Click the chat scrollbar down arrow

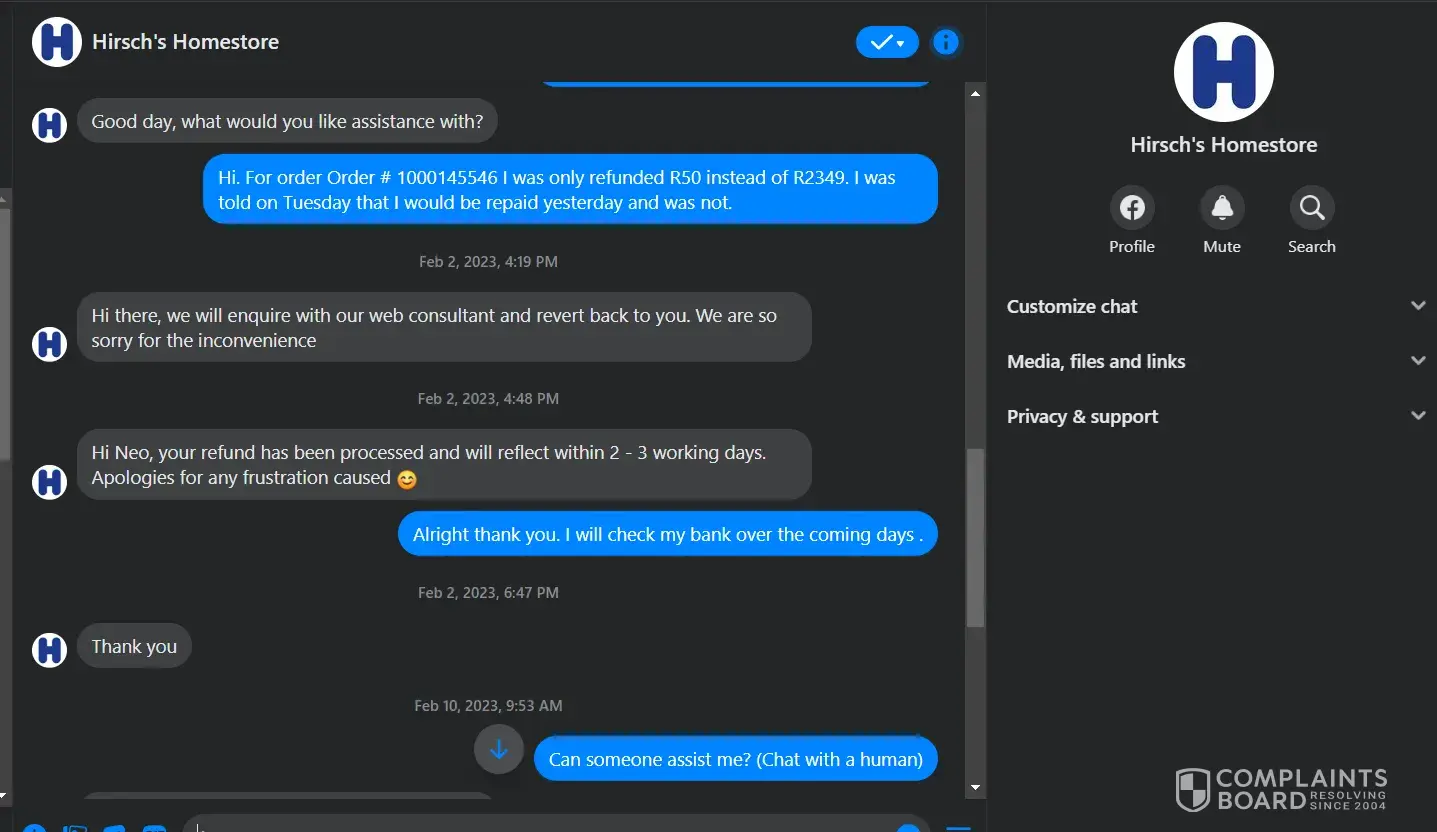976,787
